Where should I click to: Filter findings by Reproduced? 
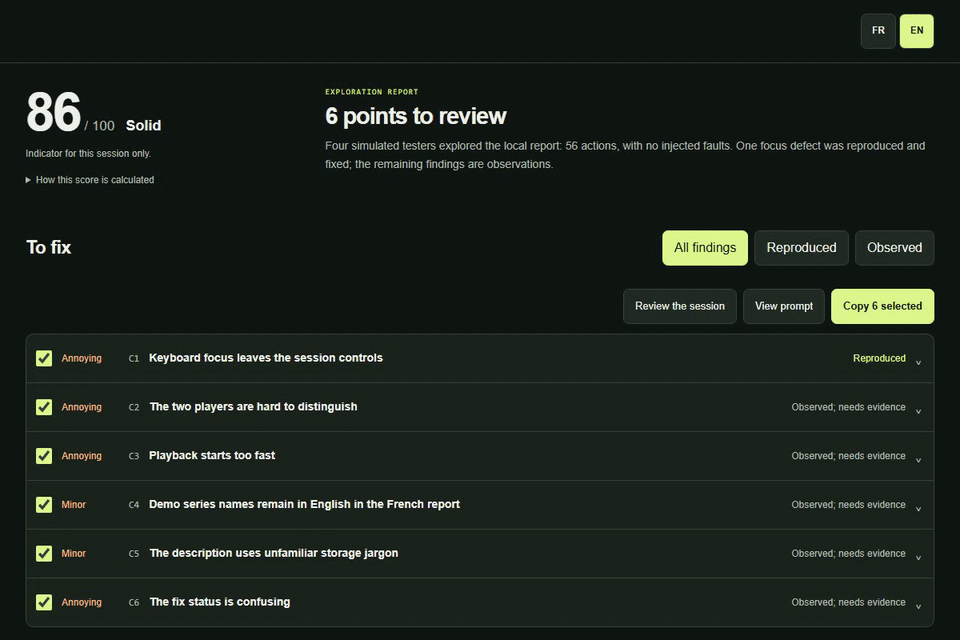pyautogui.click(x=801, y=247)
